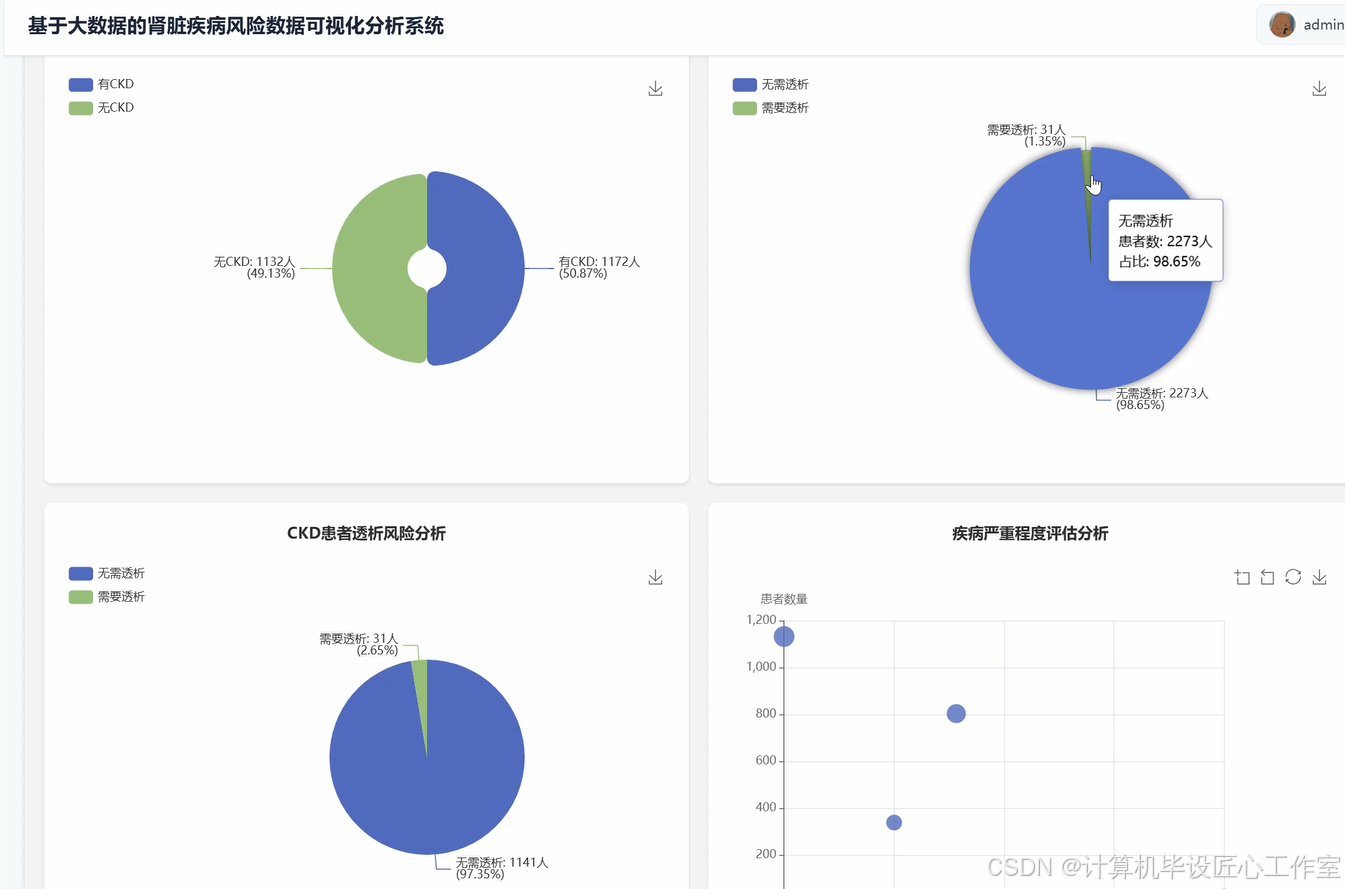
Task: Toggle the 无CKD legend entry
Action: click(101, 107)
